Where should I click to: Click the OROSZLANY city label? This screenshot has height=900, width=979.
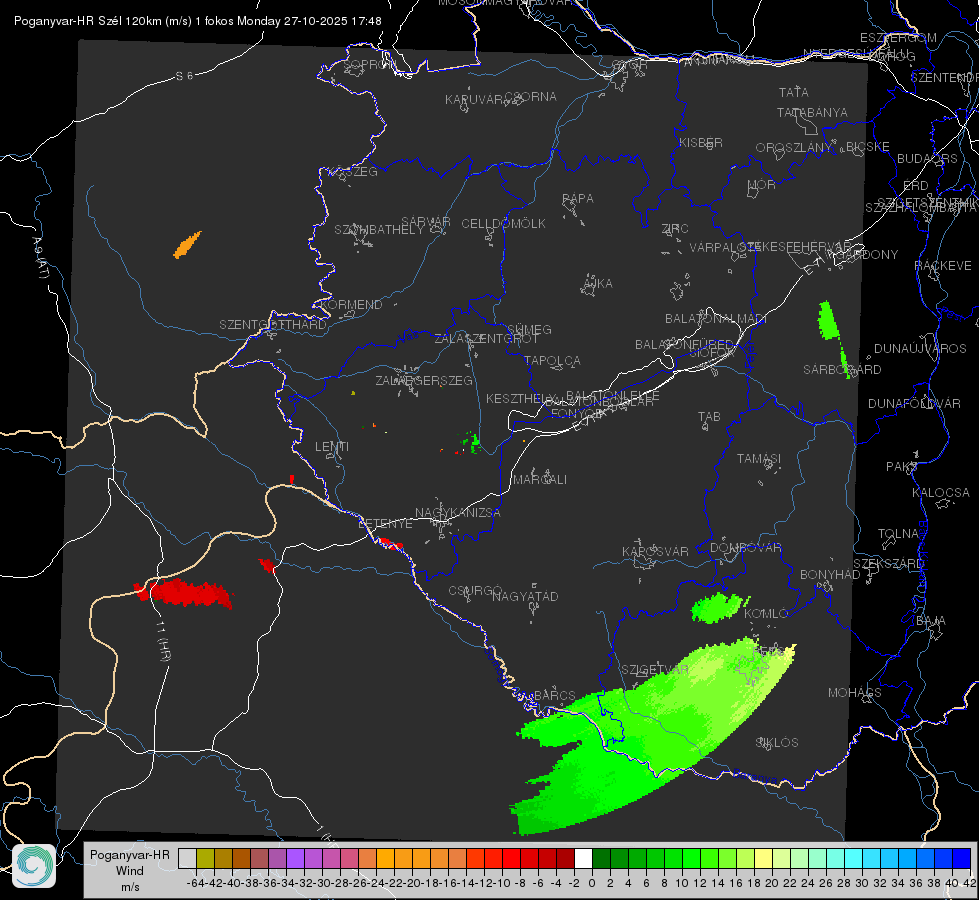pyautogui.click(x=794, y=147)
